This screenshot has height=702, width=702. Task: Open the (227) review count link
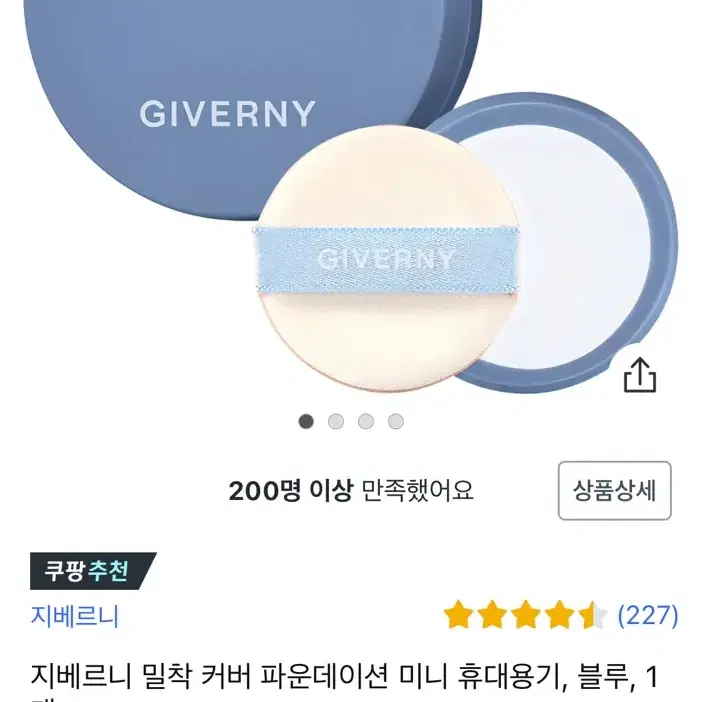coord(648,615)
